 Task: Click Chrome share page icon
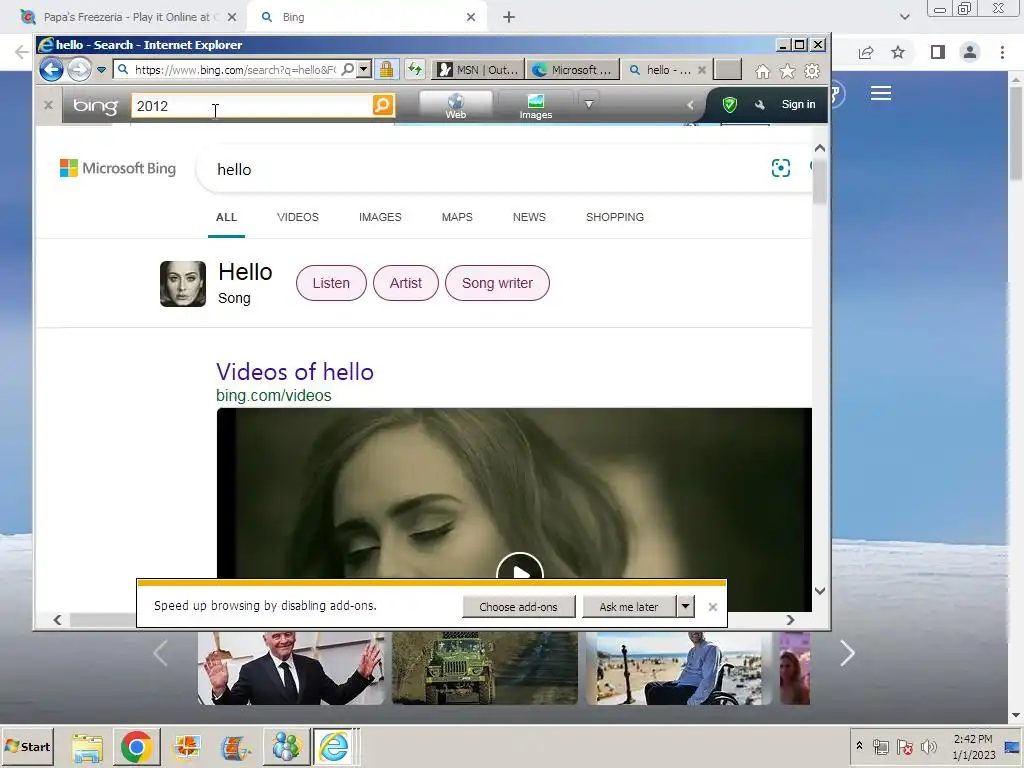(x=866, y=52)
